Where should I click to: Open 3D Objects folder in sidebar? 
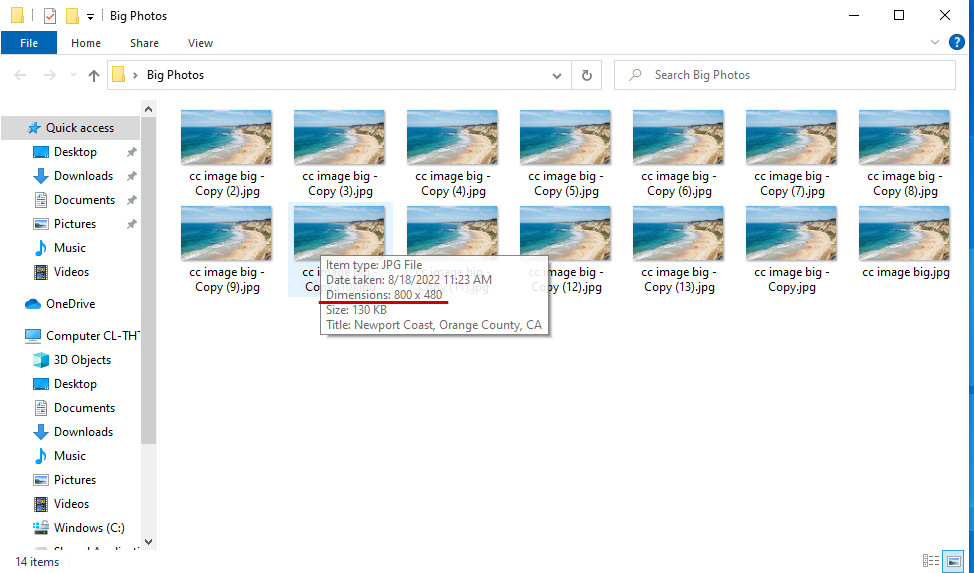tap(82, 360)
